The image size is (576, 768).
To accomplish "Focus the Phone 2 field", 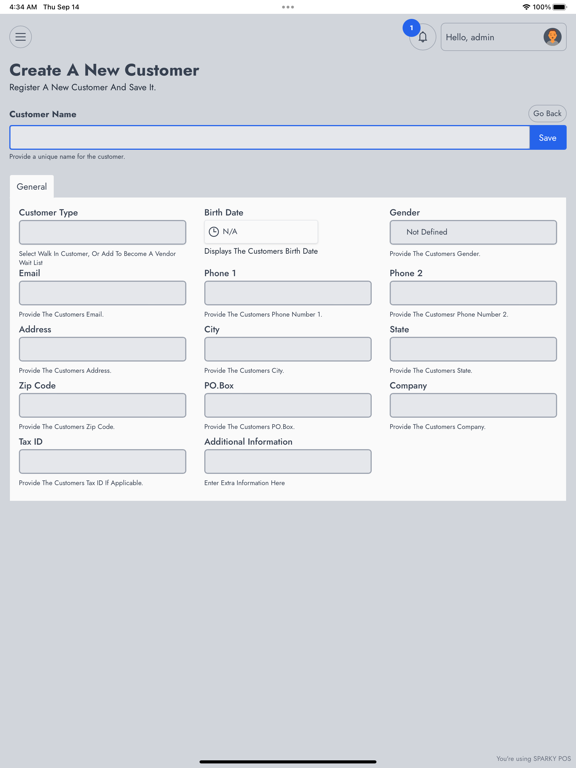I will tap(473, 293).
